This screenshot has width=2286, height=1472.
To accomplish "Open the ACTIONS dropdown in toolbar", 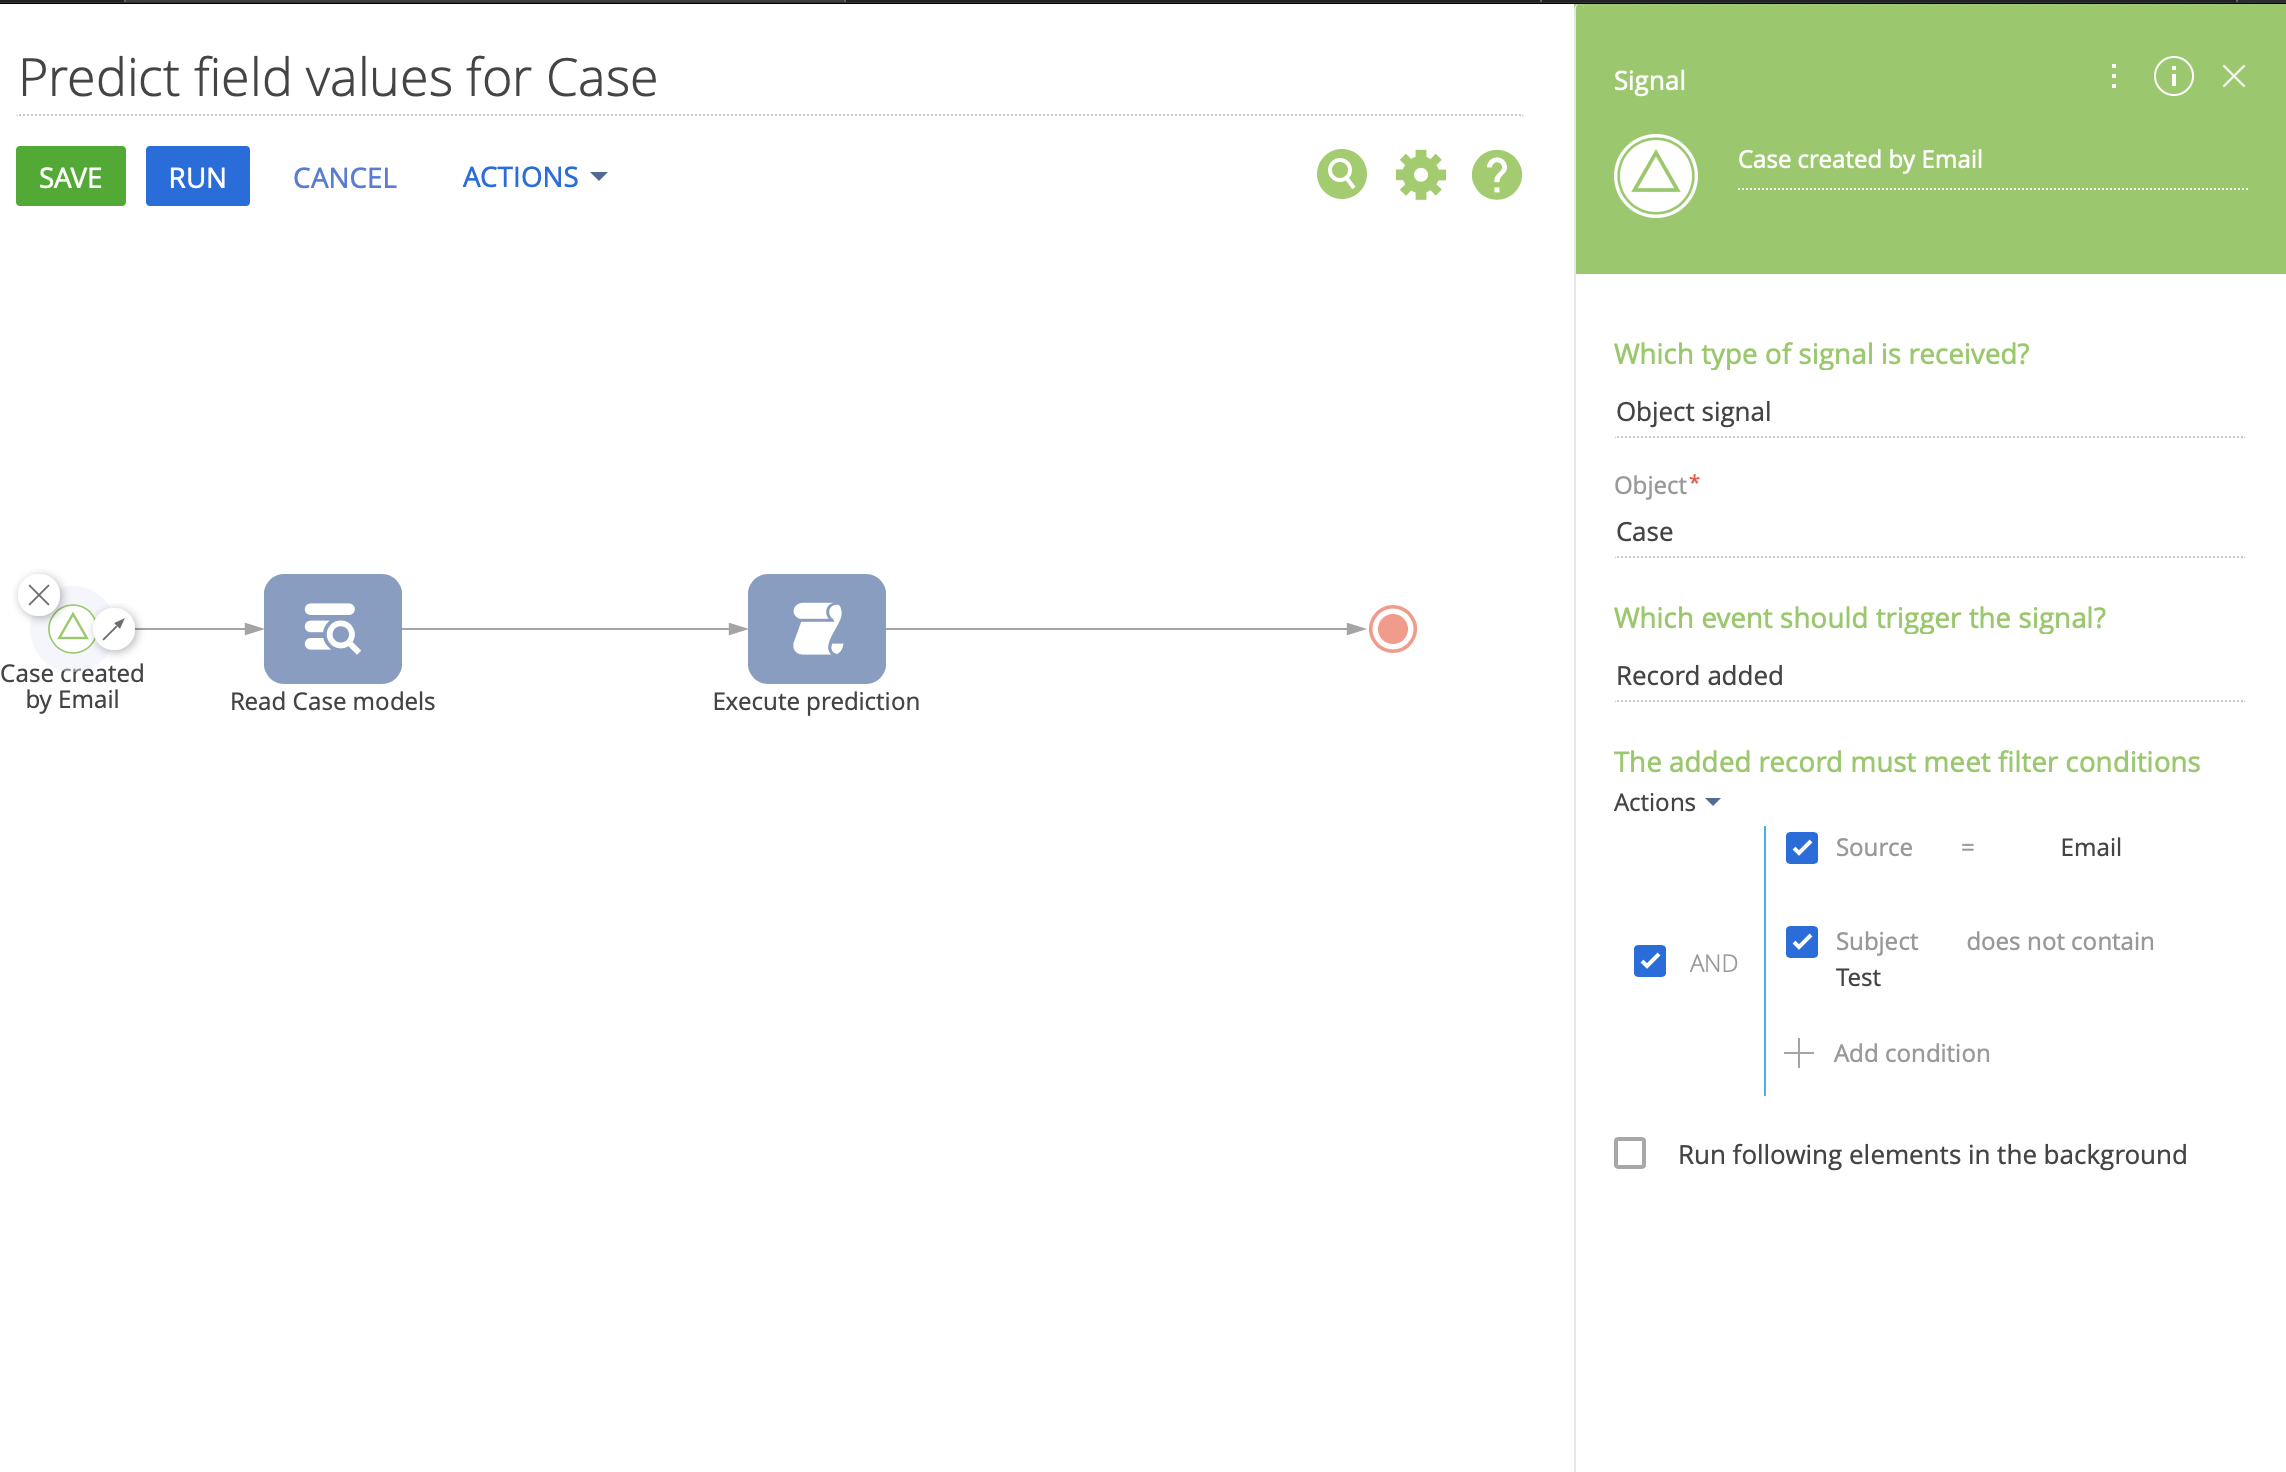I will coord(535,177).
